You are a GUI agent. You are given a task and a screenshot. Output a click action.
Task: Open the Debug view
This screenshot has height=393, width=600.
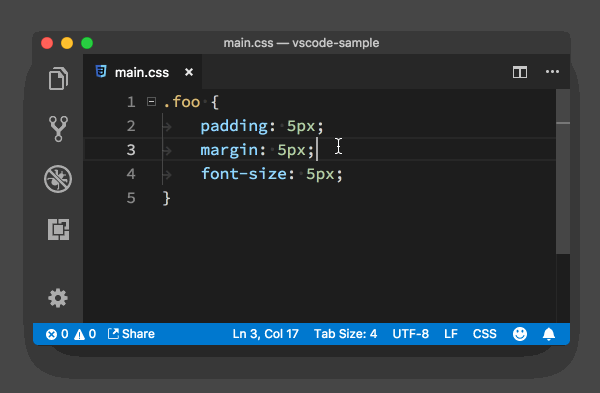(58, 179)
